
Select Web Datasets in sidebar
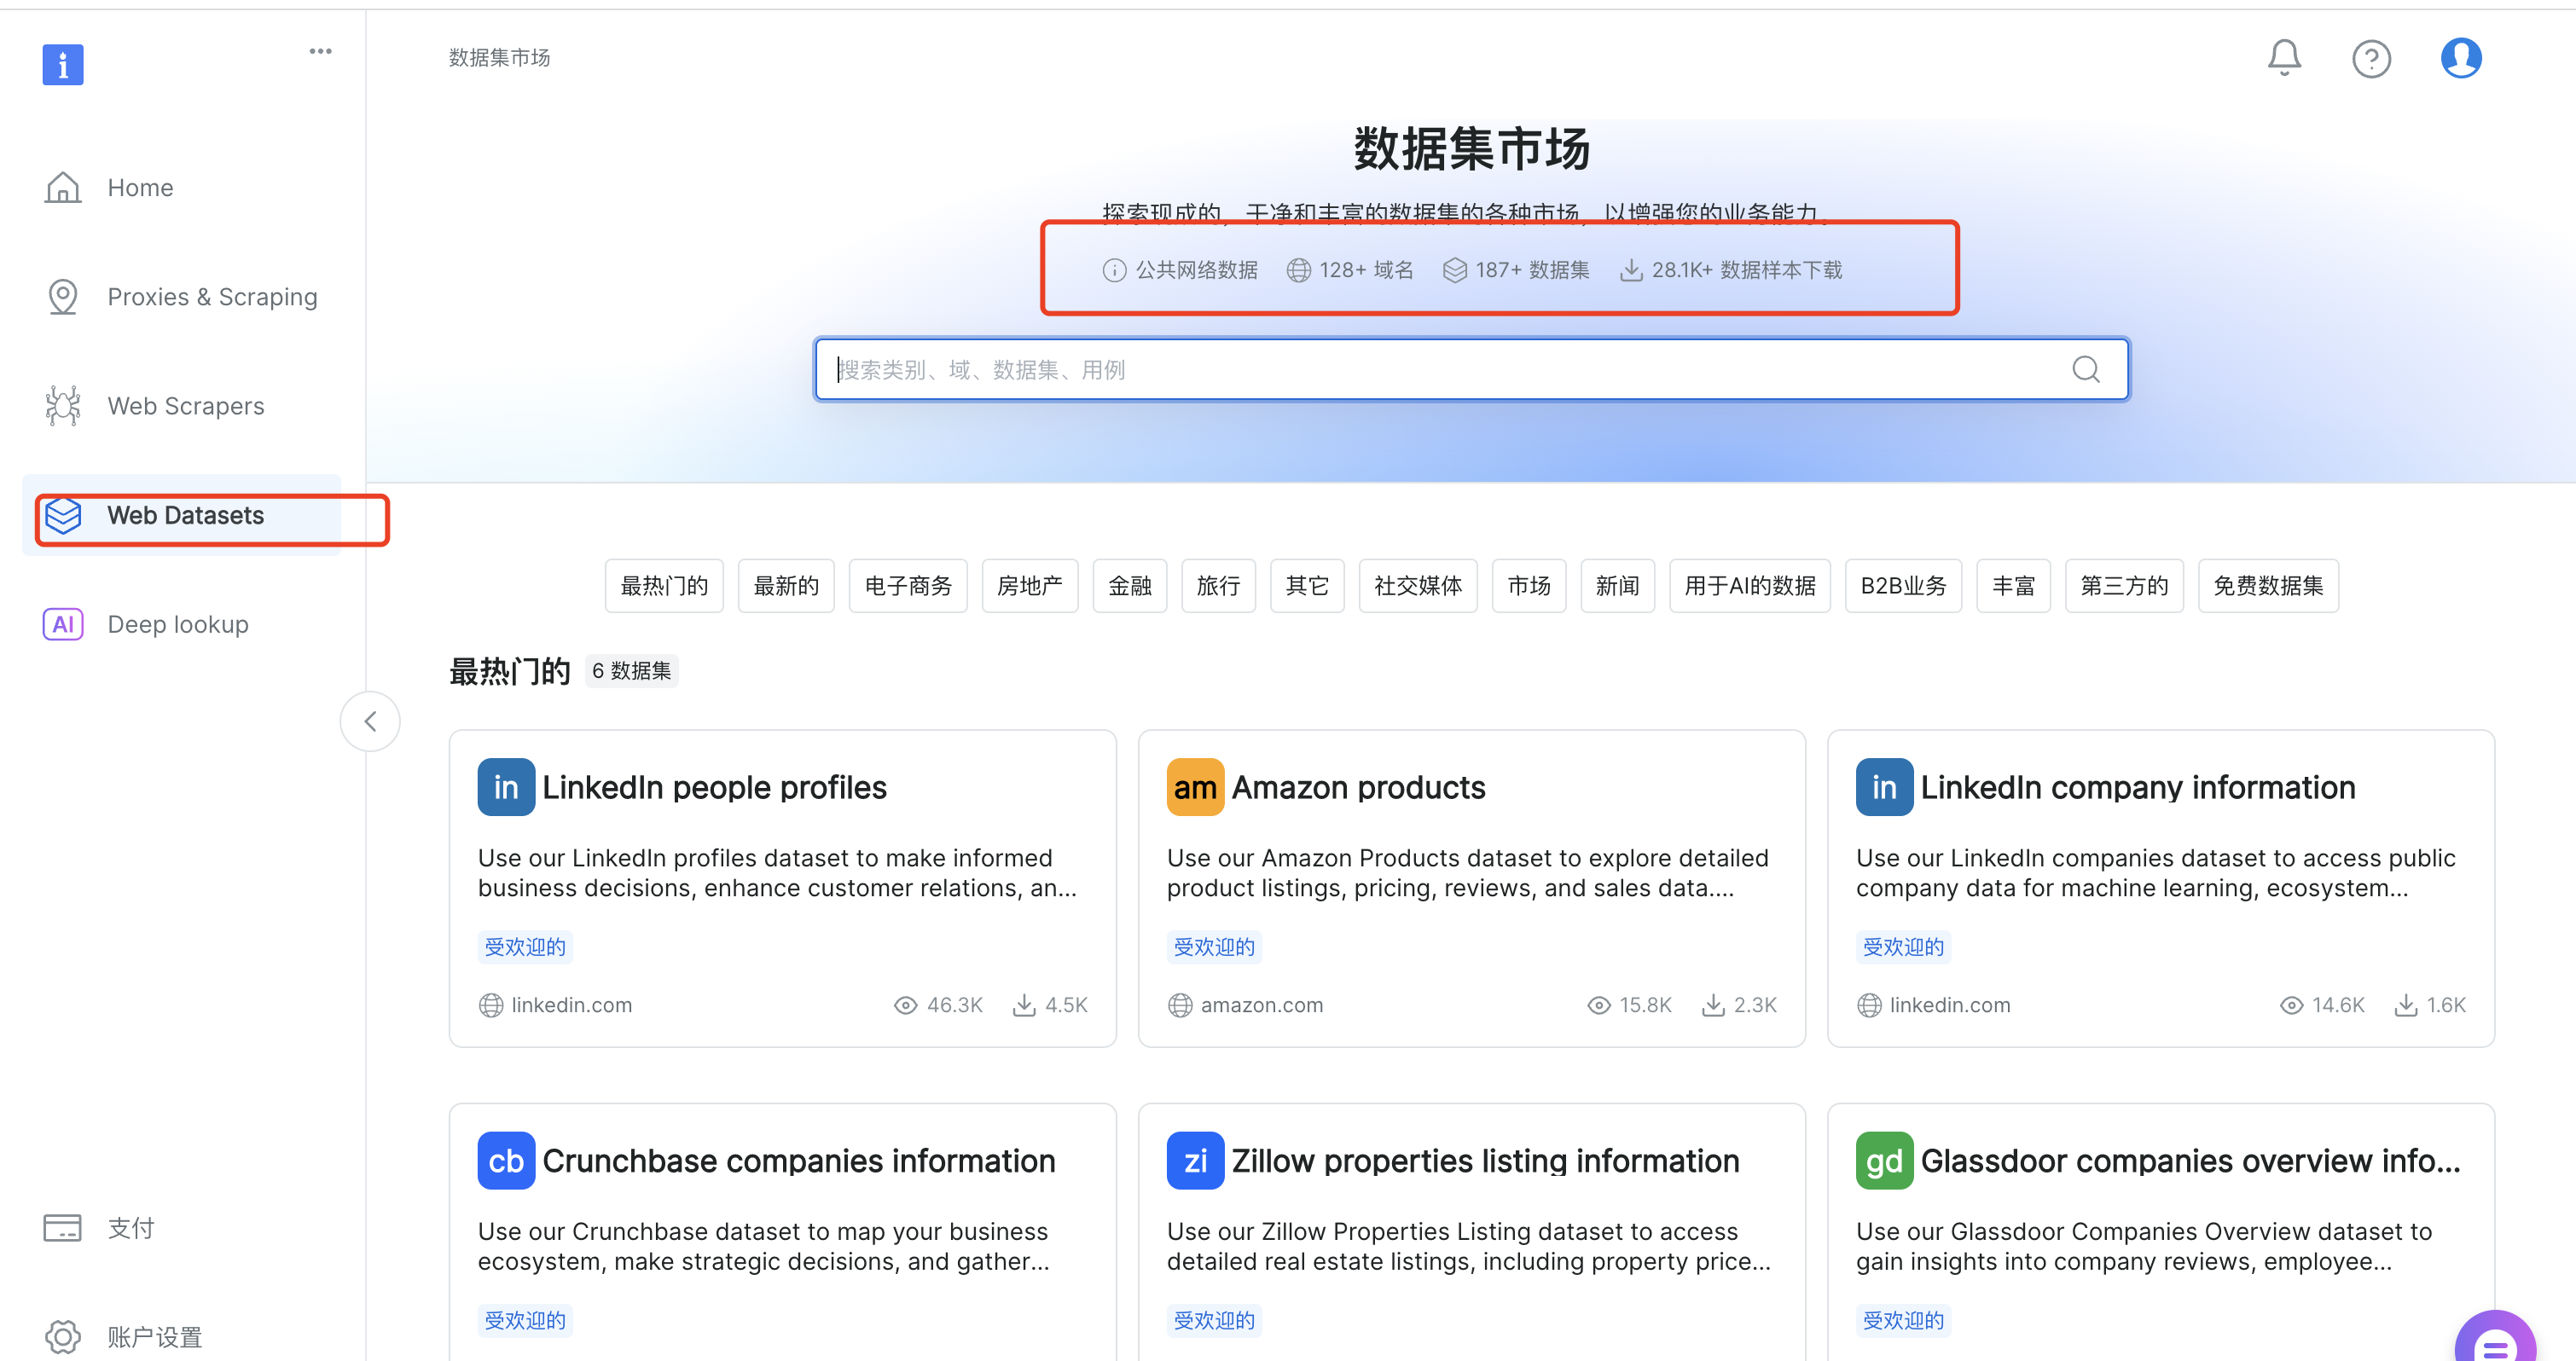click(182, 515)
